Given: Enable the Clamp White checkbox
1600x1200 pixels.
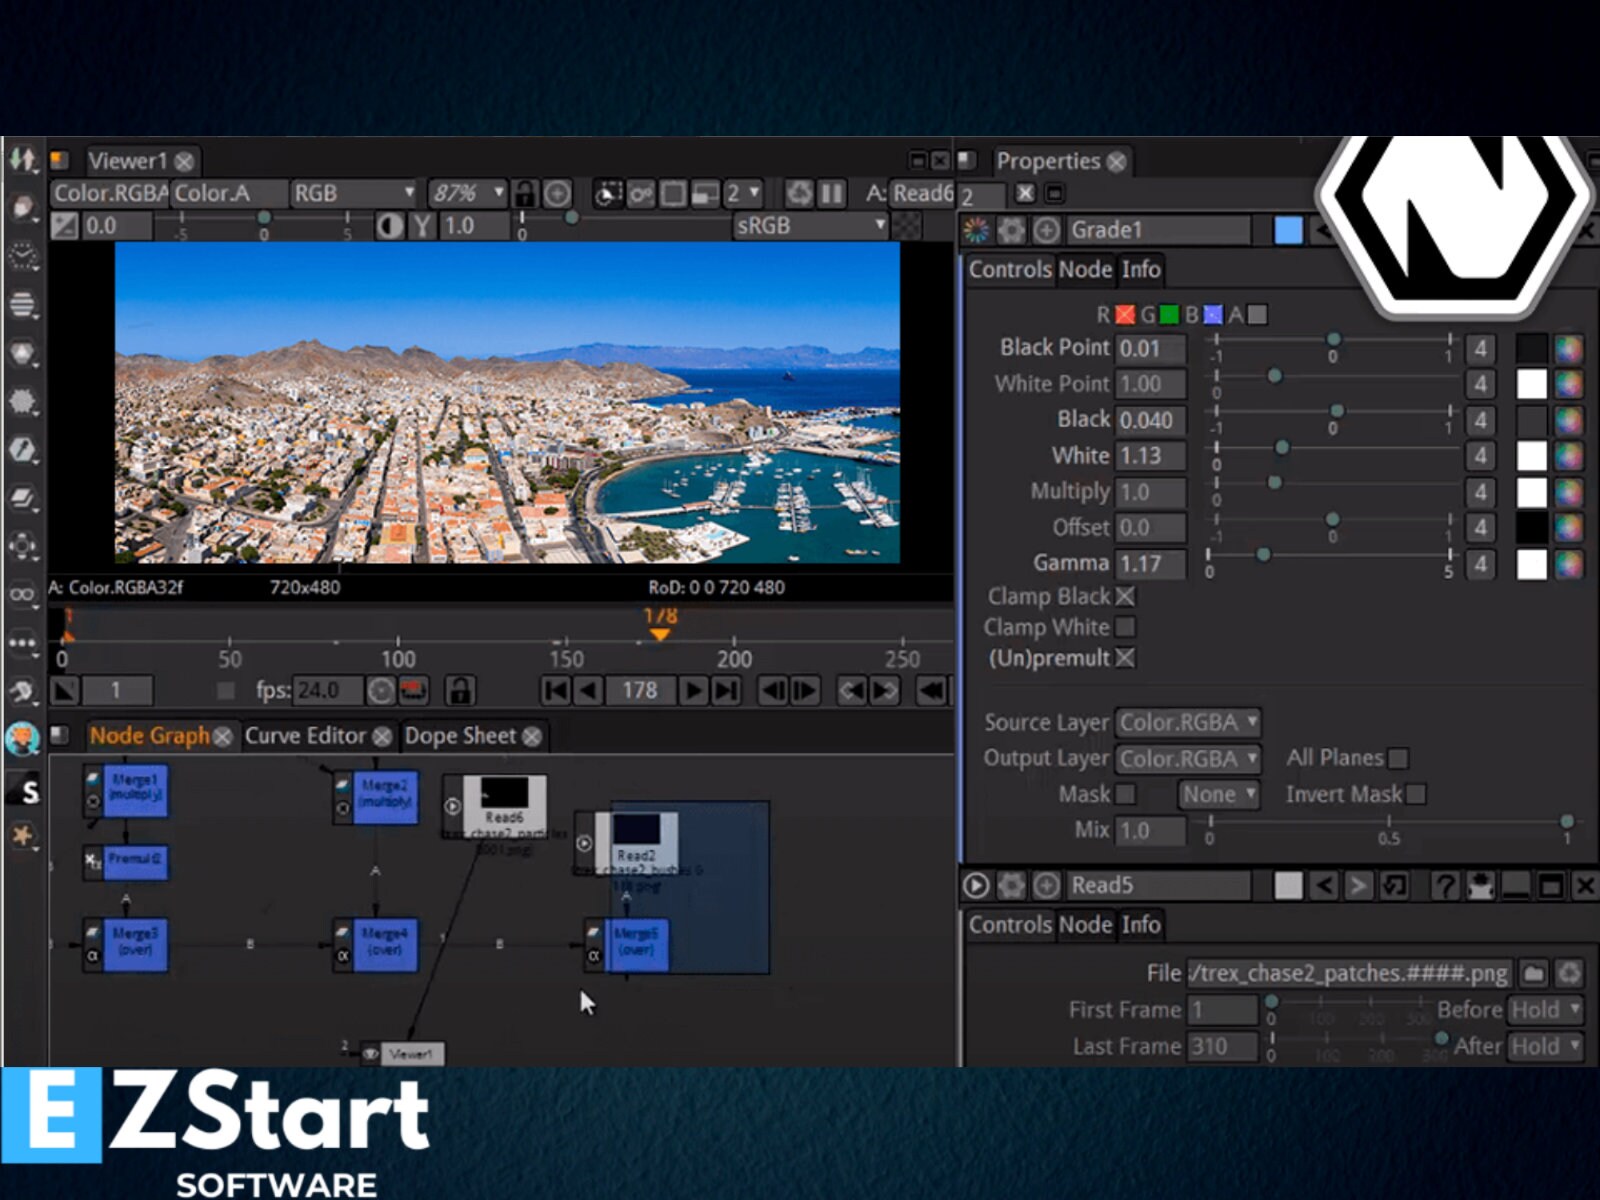Looking at the screenshot, I should click(1127, 627).
